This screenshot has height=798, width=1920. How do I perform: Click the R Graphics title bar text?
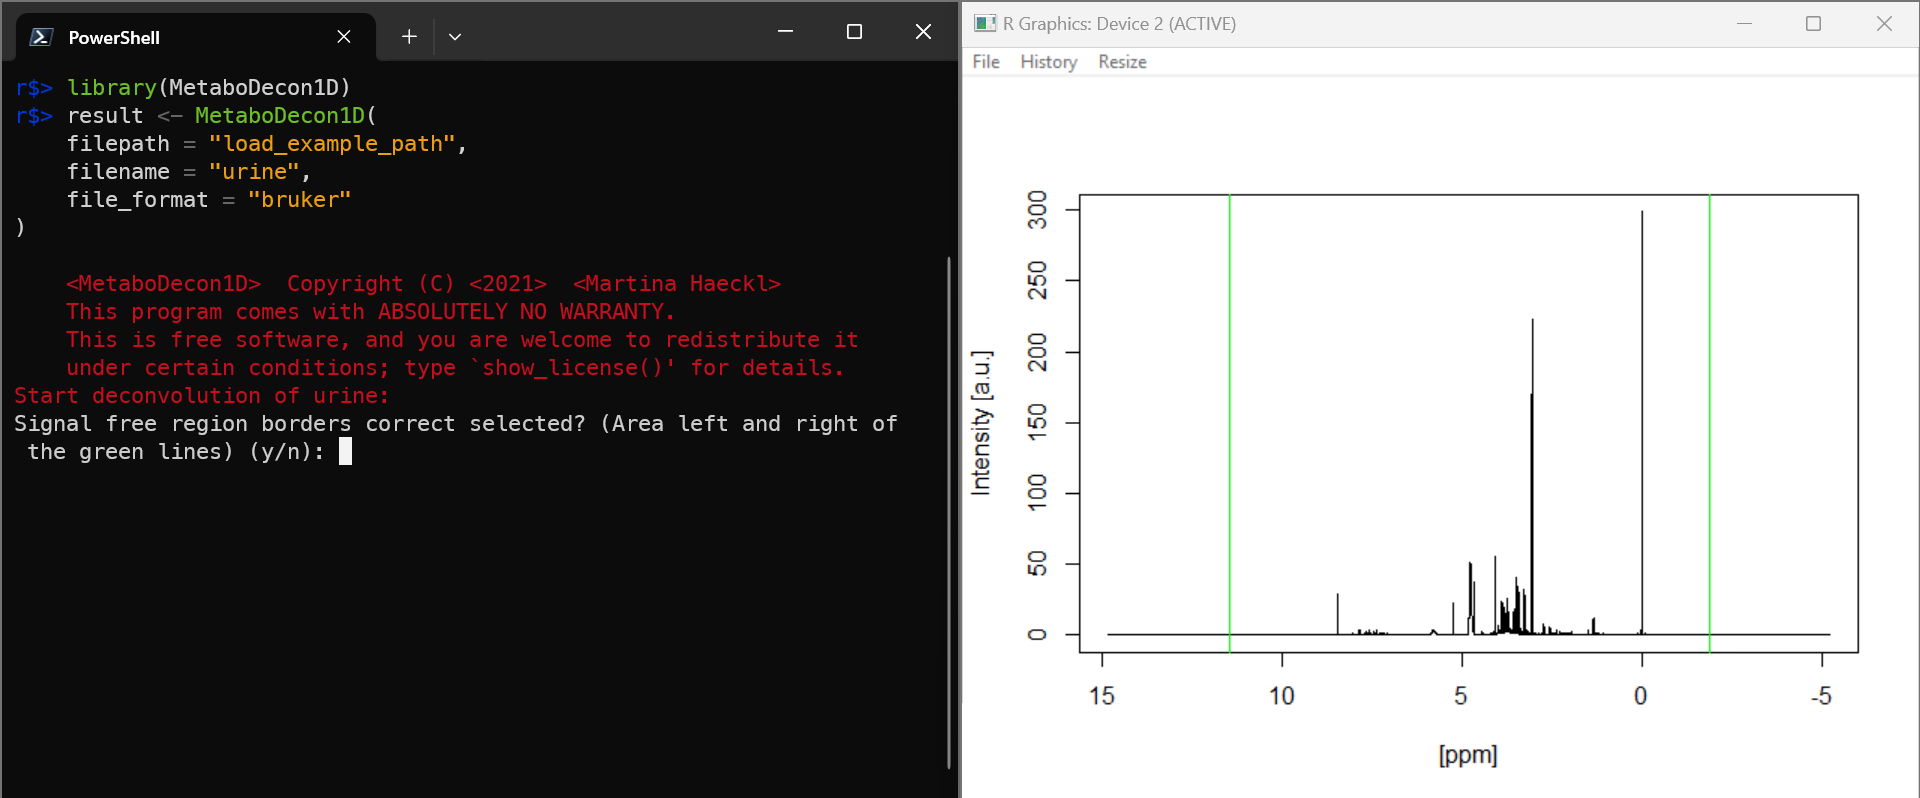point(1120,24)
